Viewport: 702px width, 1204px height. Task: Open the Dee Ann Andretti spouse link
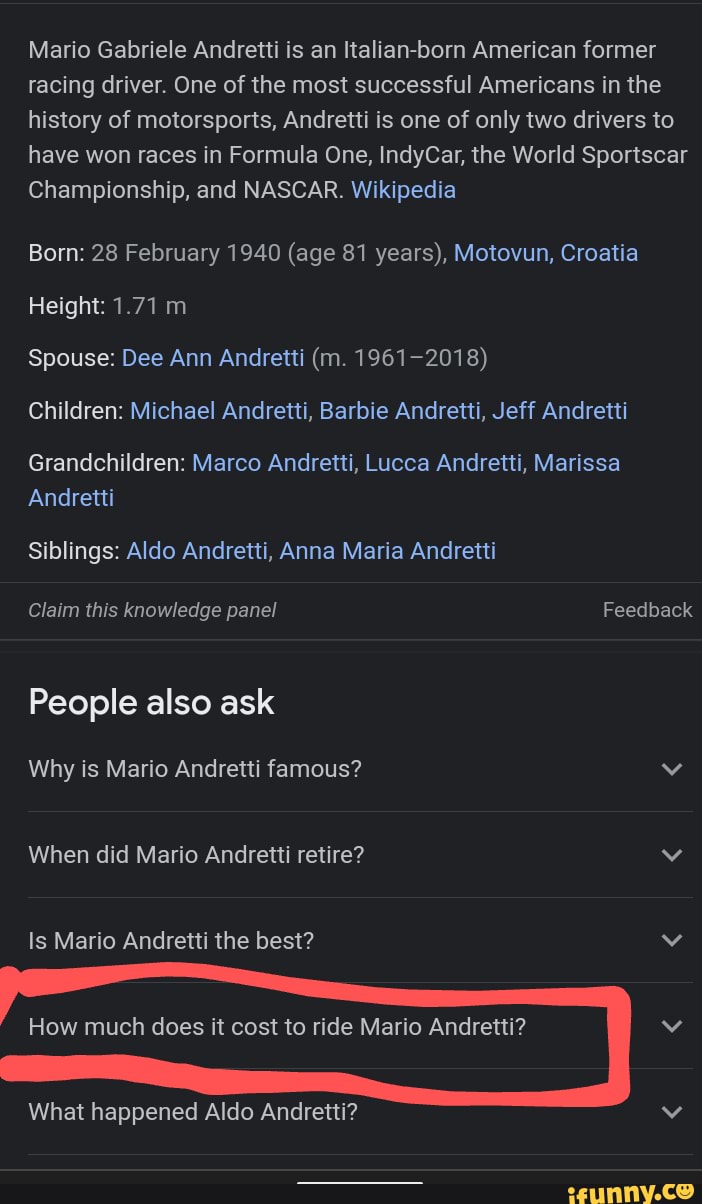coord(213,357)
